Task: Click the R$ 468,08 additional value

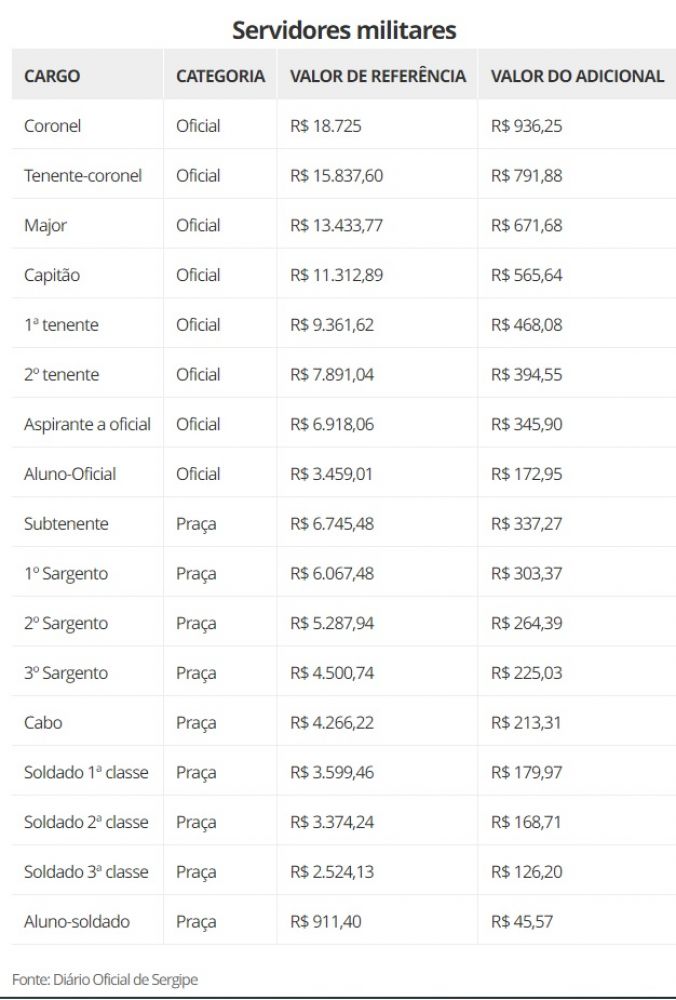Action: coord(526,325)
